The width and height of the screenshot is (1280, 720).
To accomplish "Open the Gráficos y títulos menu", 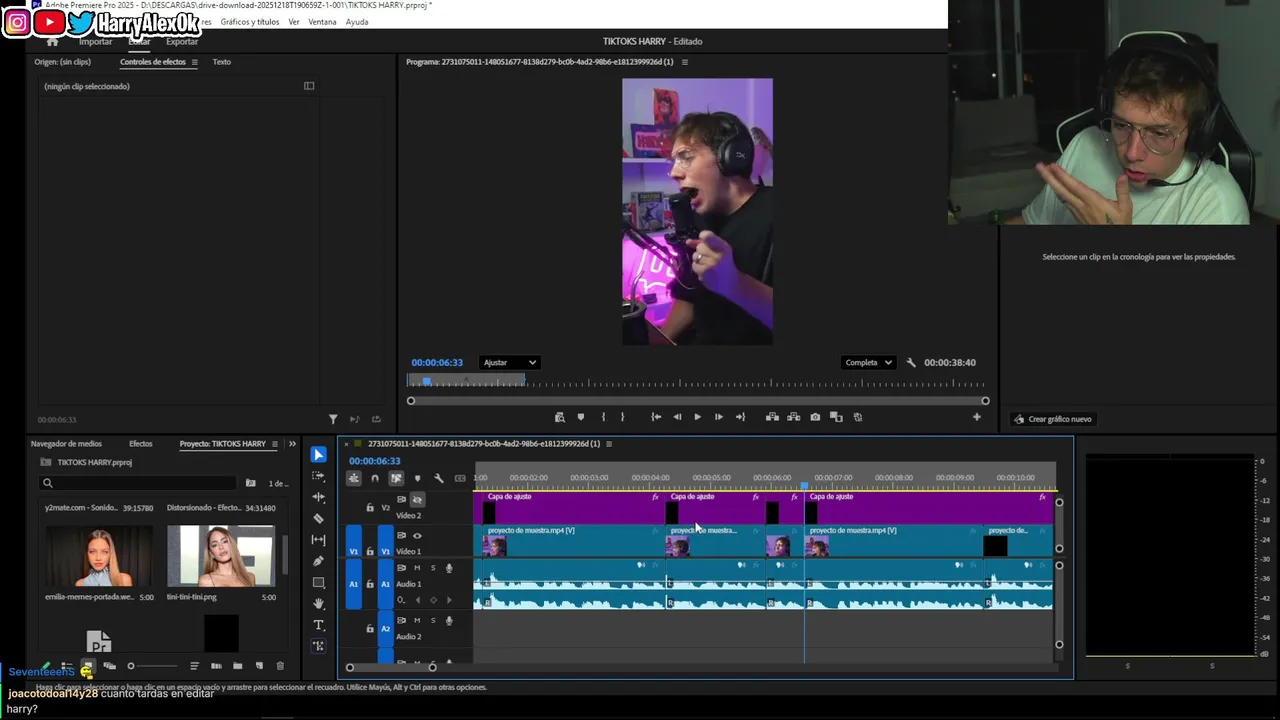I will pyautogui.click(x=250, y=22).
